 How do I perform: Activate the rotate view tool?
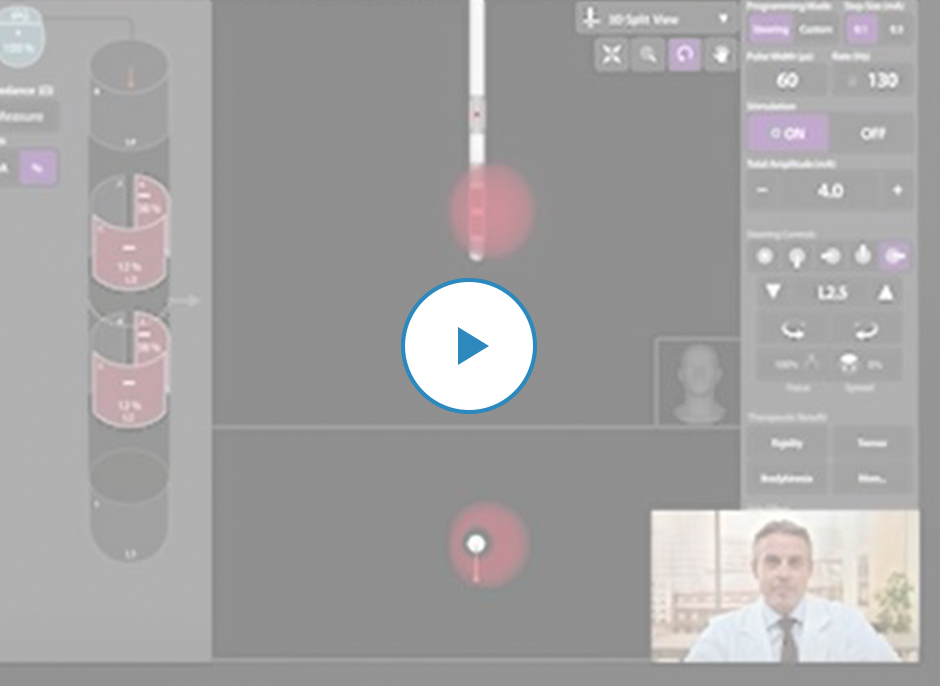click(x=685, y=55)
